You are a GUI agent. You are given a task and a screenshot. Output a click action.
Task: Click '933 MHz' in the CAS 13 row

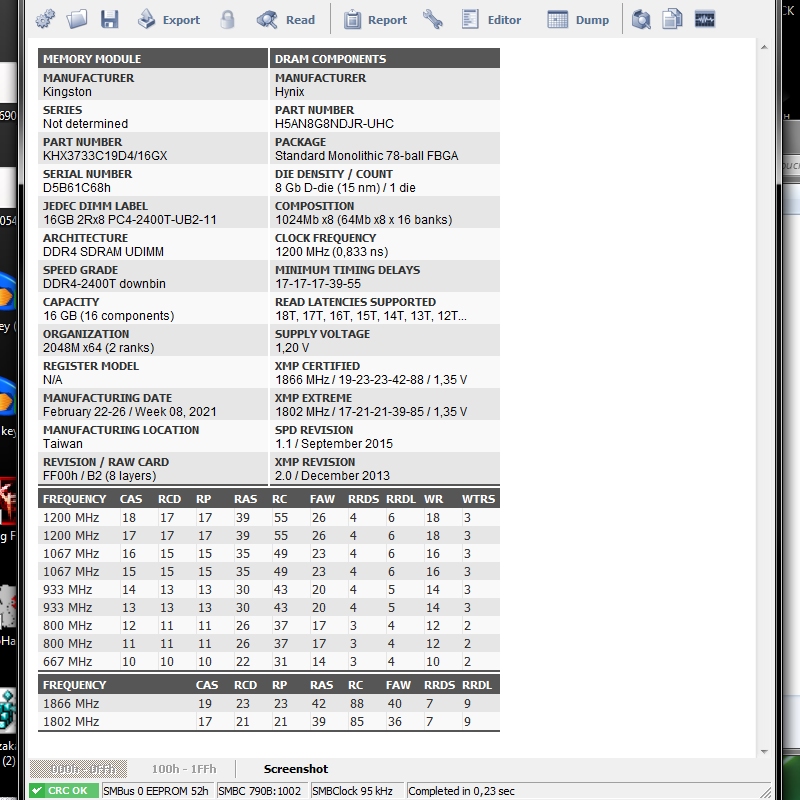click(x=67, y=607)
